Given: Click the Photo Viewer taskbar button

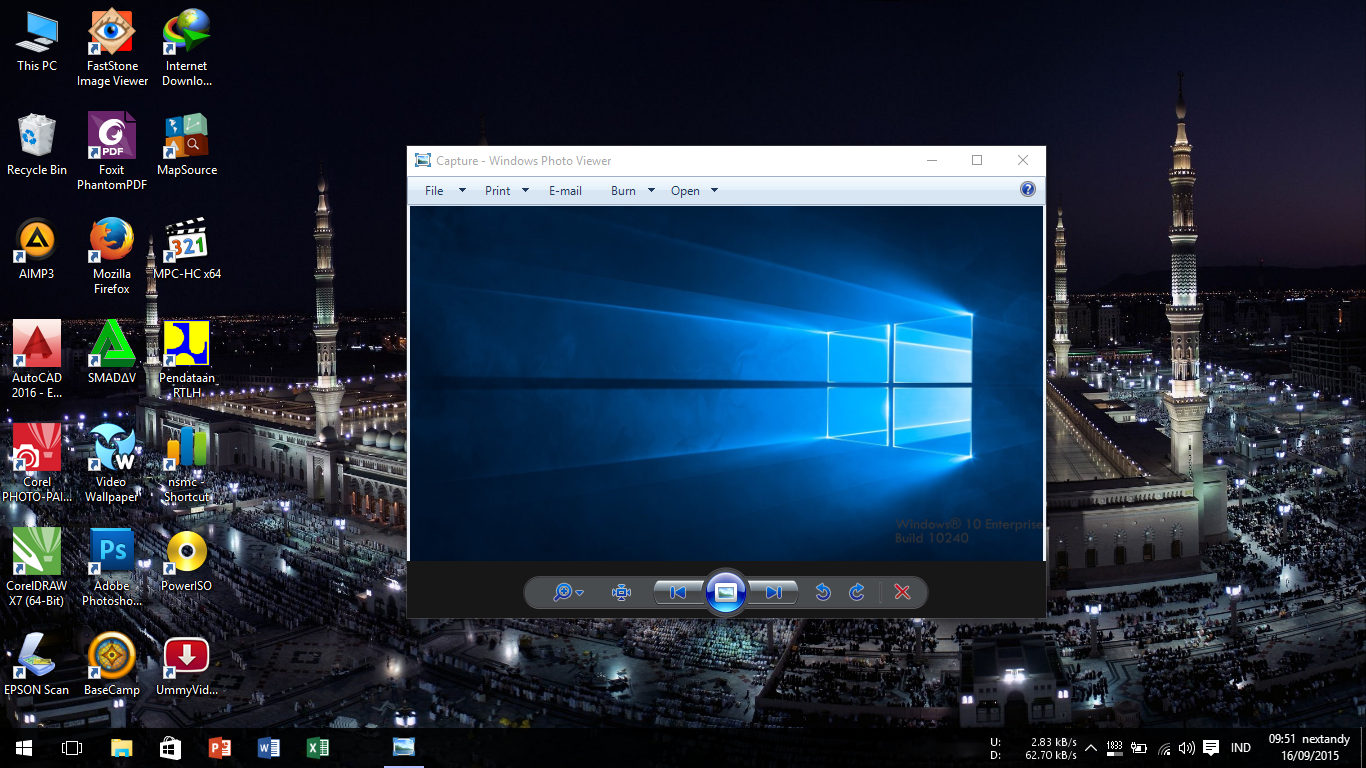Looking at the screenshot, I should tap(404, 748).
